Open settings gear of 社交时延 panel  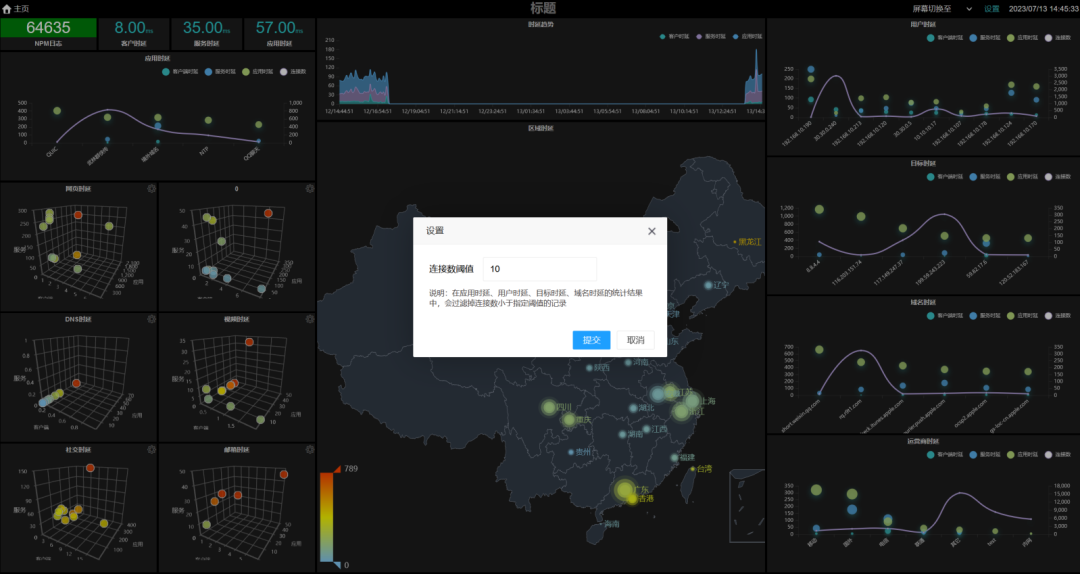(152, 449)
